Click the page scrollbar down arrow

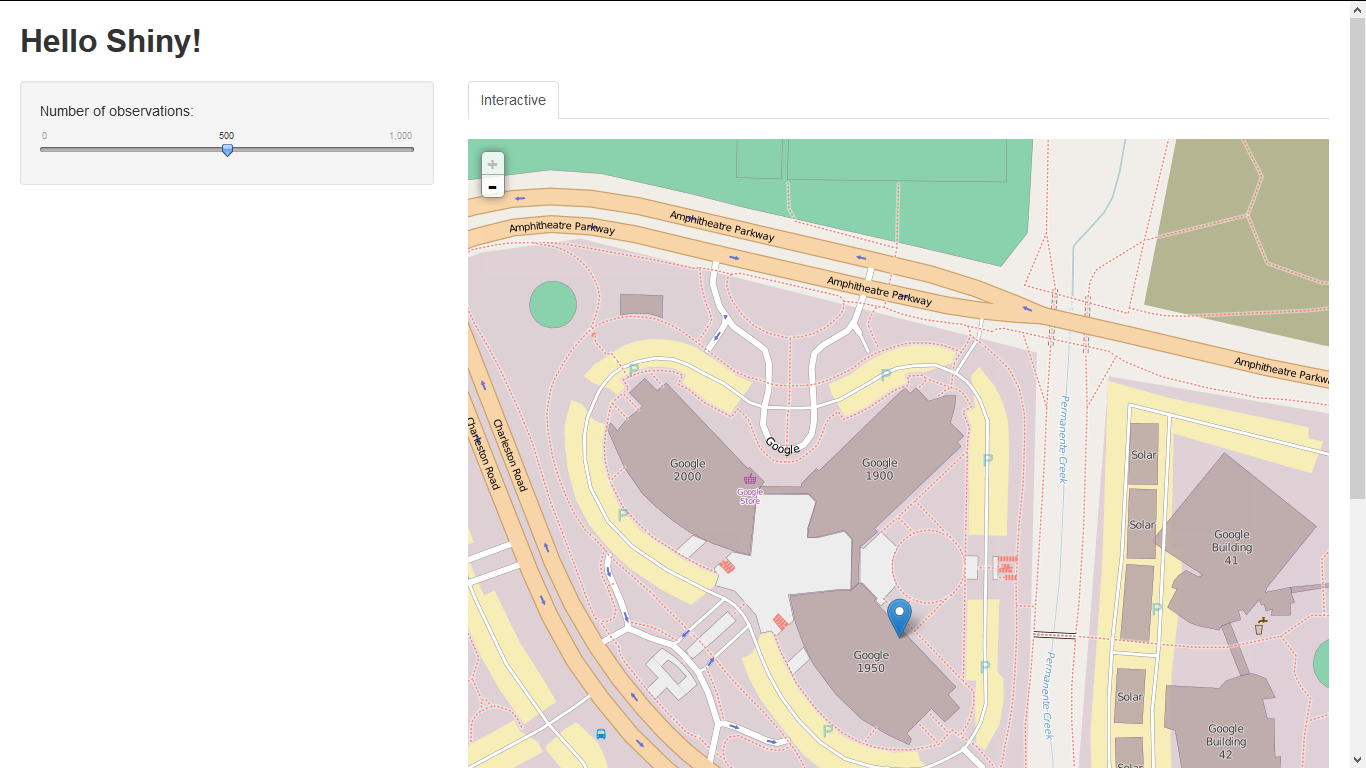click(1357, 759)
